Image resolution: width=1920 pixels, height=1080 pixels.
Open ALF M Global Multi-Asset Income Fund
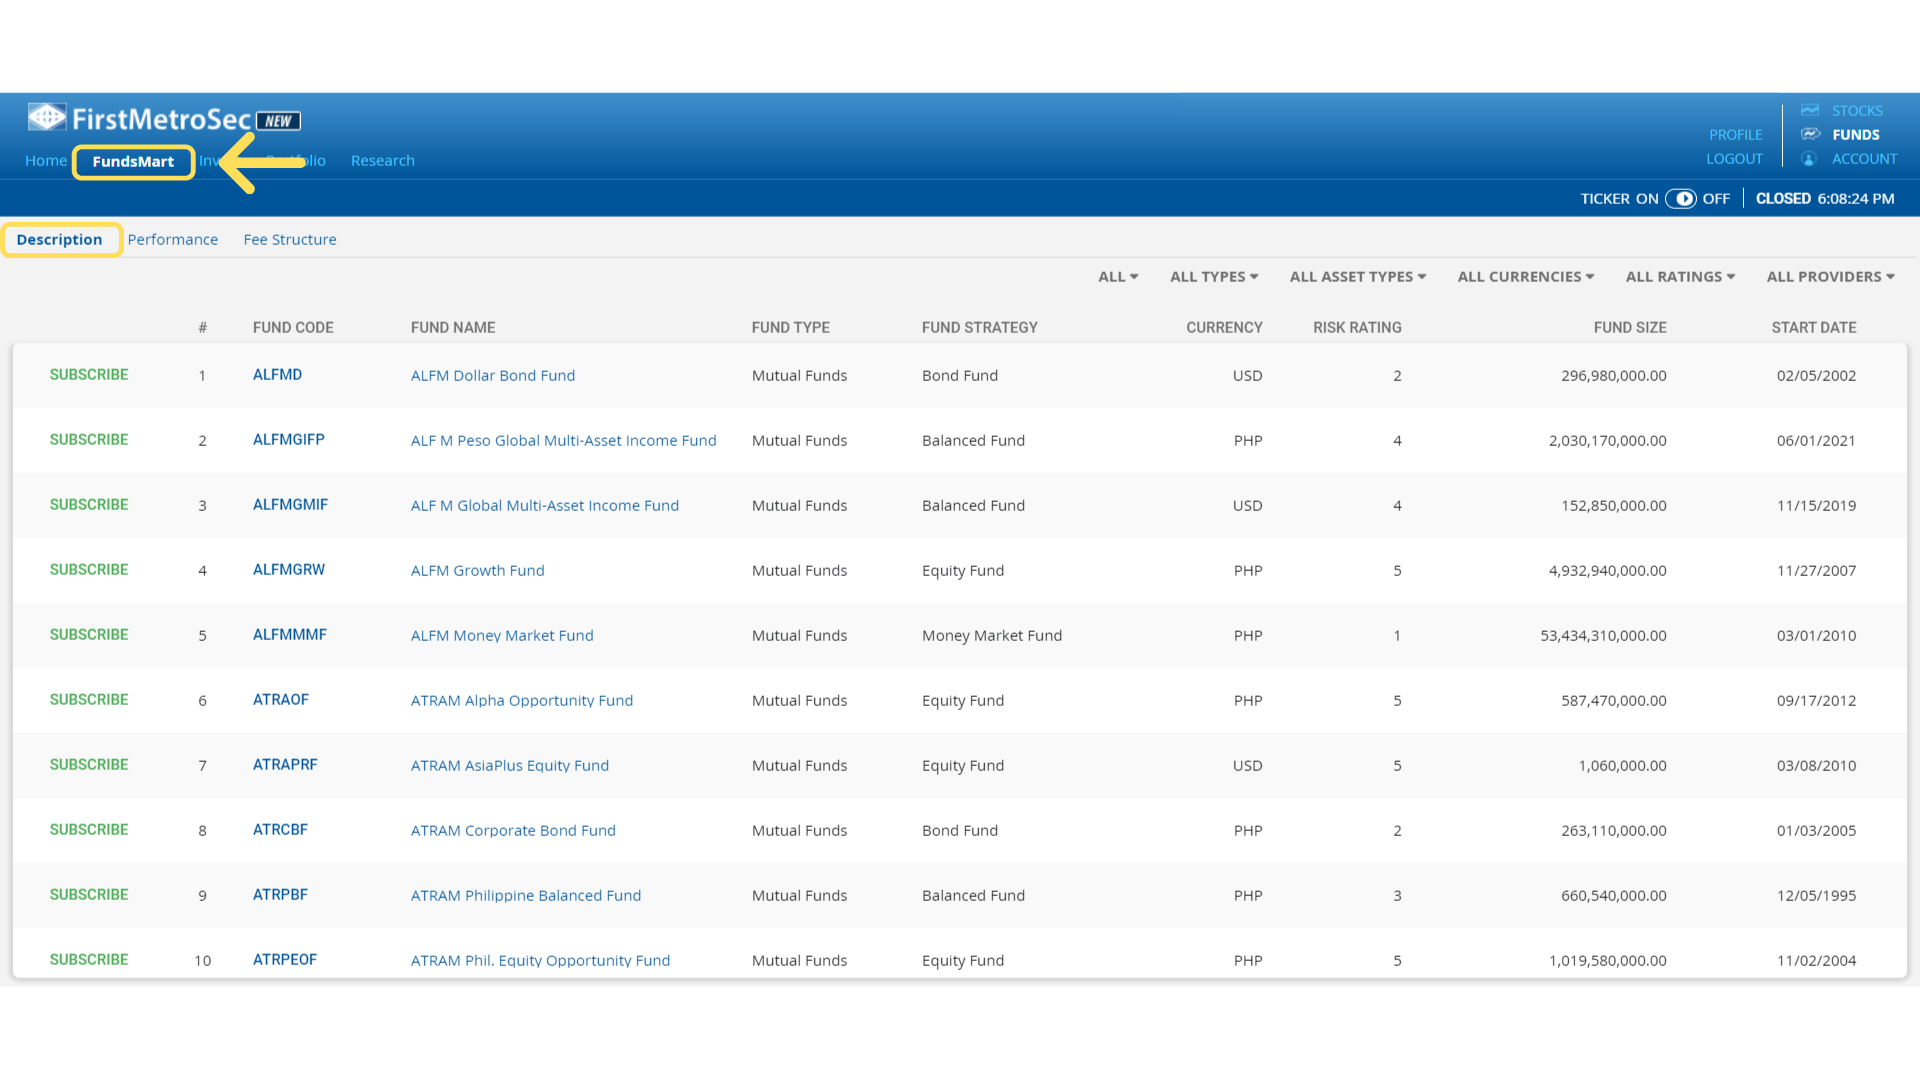pos(544,506)
